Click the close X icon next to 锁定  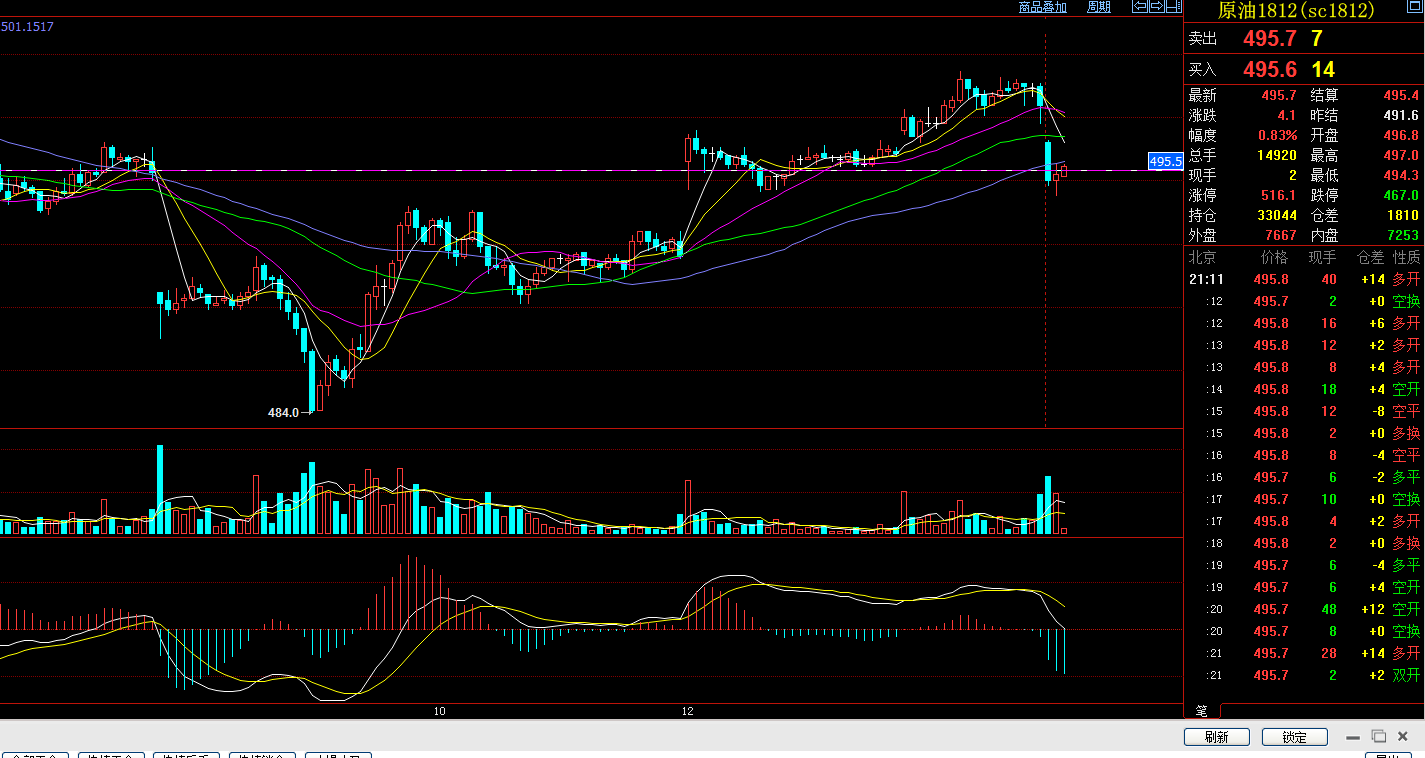coord(1404,736)
